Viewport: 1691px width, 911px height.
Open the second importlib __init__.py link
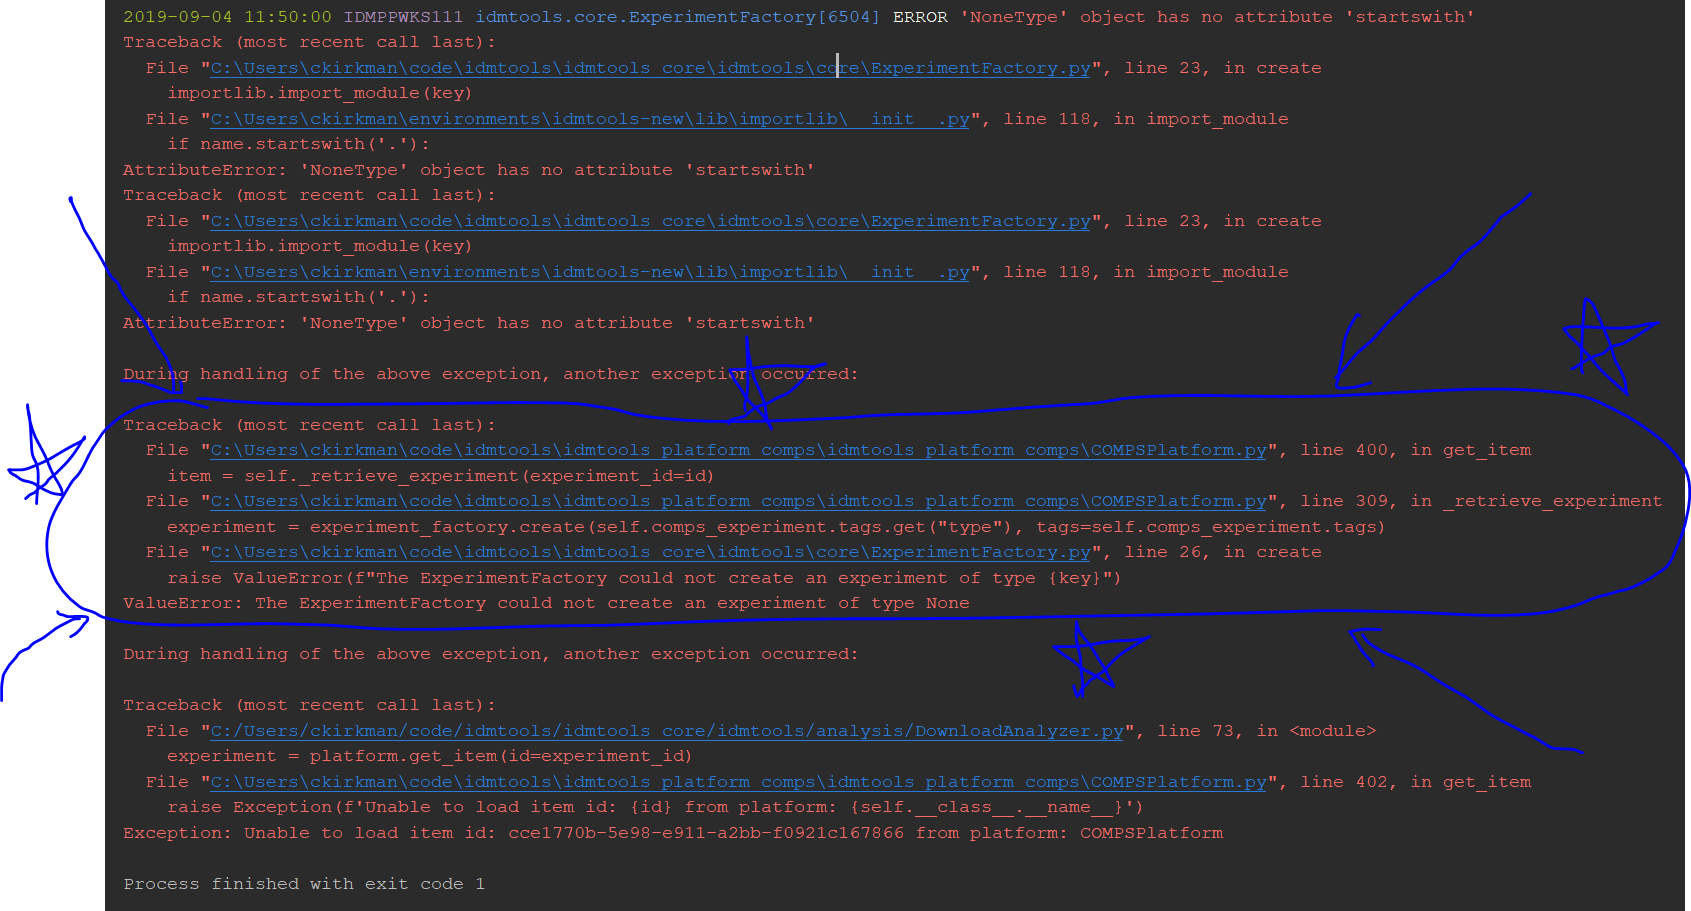(x=588, y=271)
